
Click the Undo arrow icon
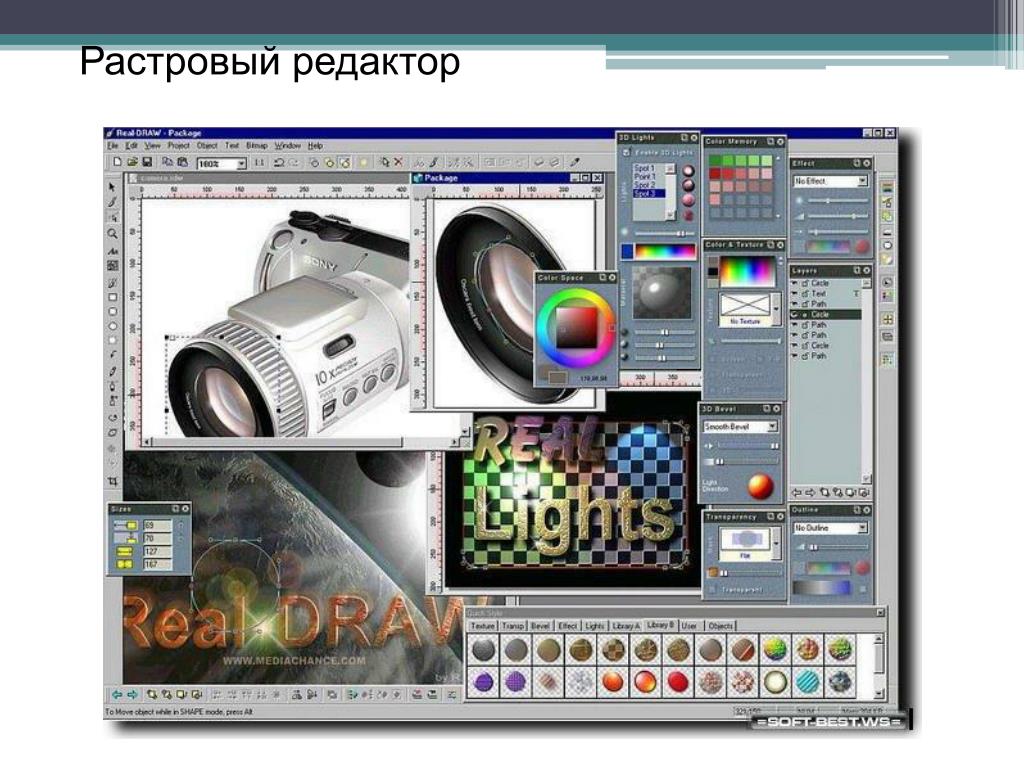click(x=279, y=163)
